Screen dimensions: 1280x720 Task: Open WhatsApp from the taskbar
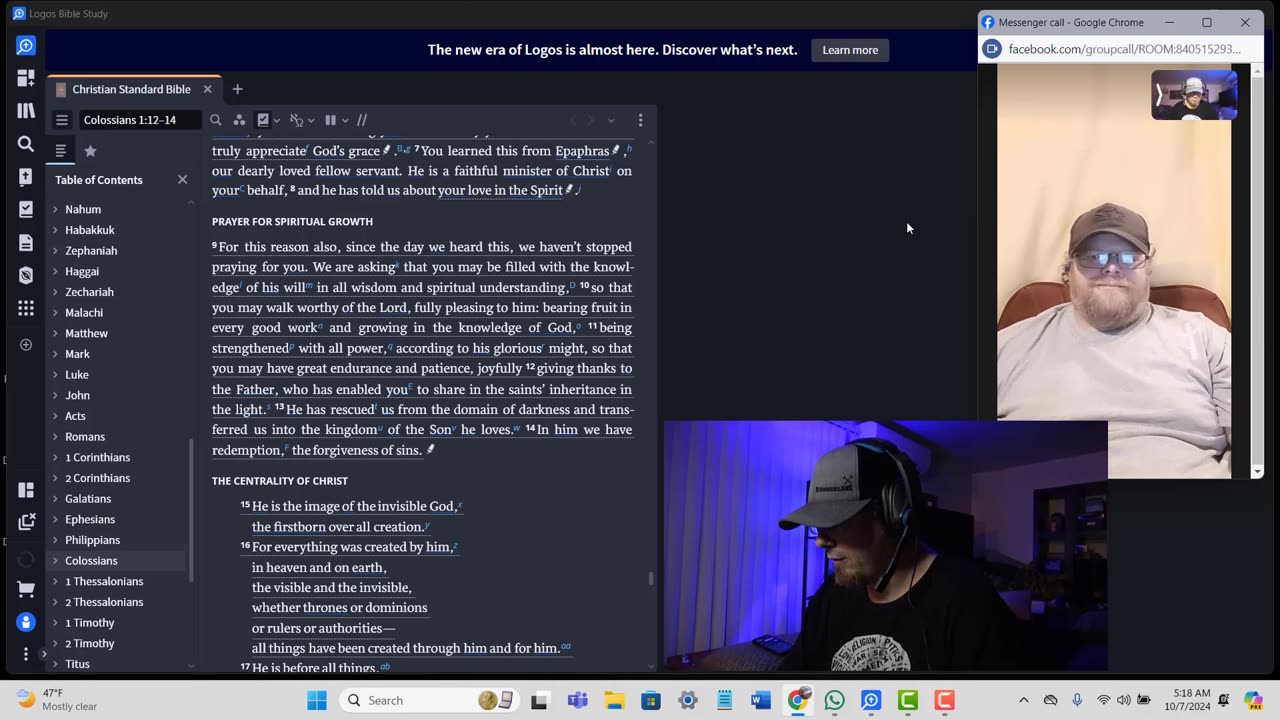834,700
